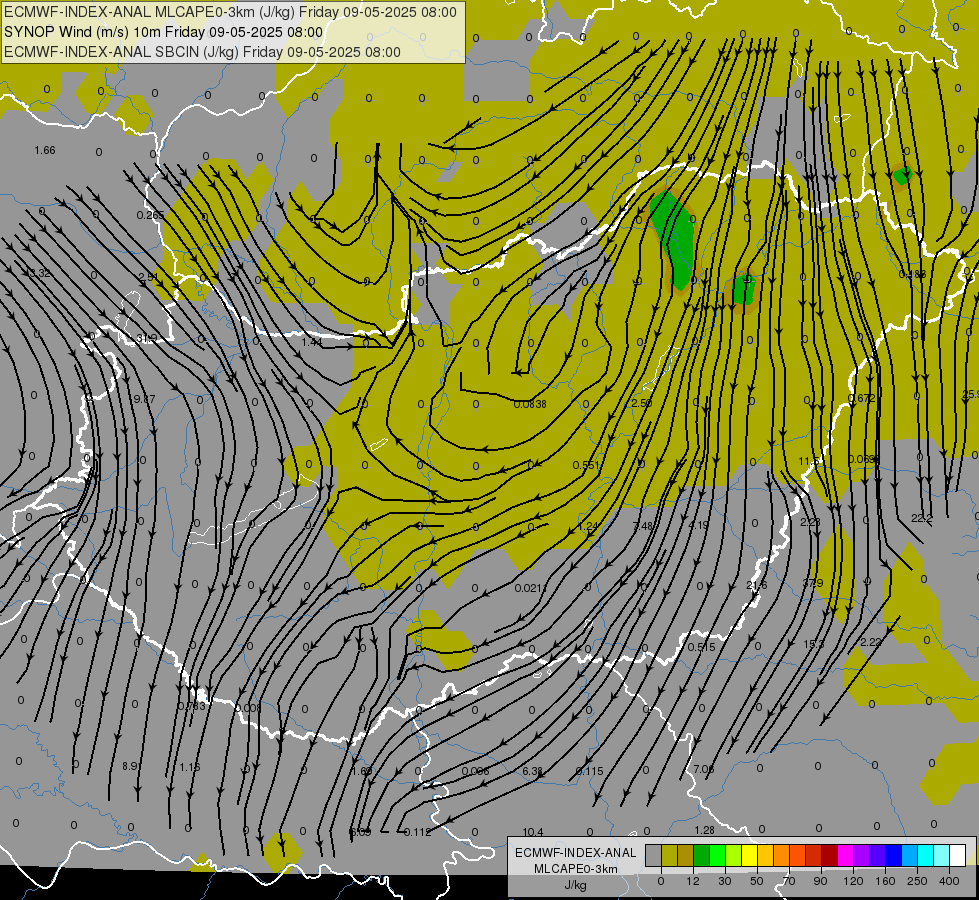Click the legend tick label 30
This screenshot has width=979, height=900.
tap(725, 881)
